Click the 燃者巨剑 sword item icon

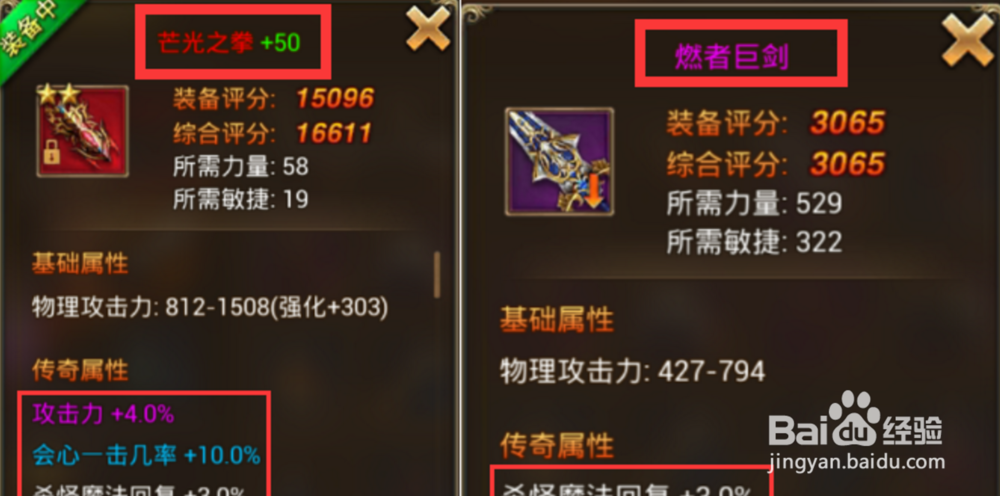point(559,162)
